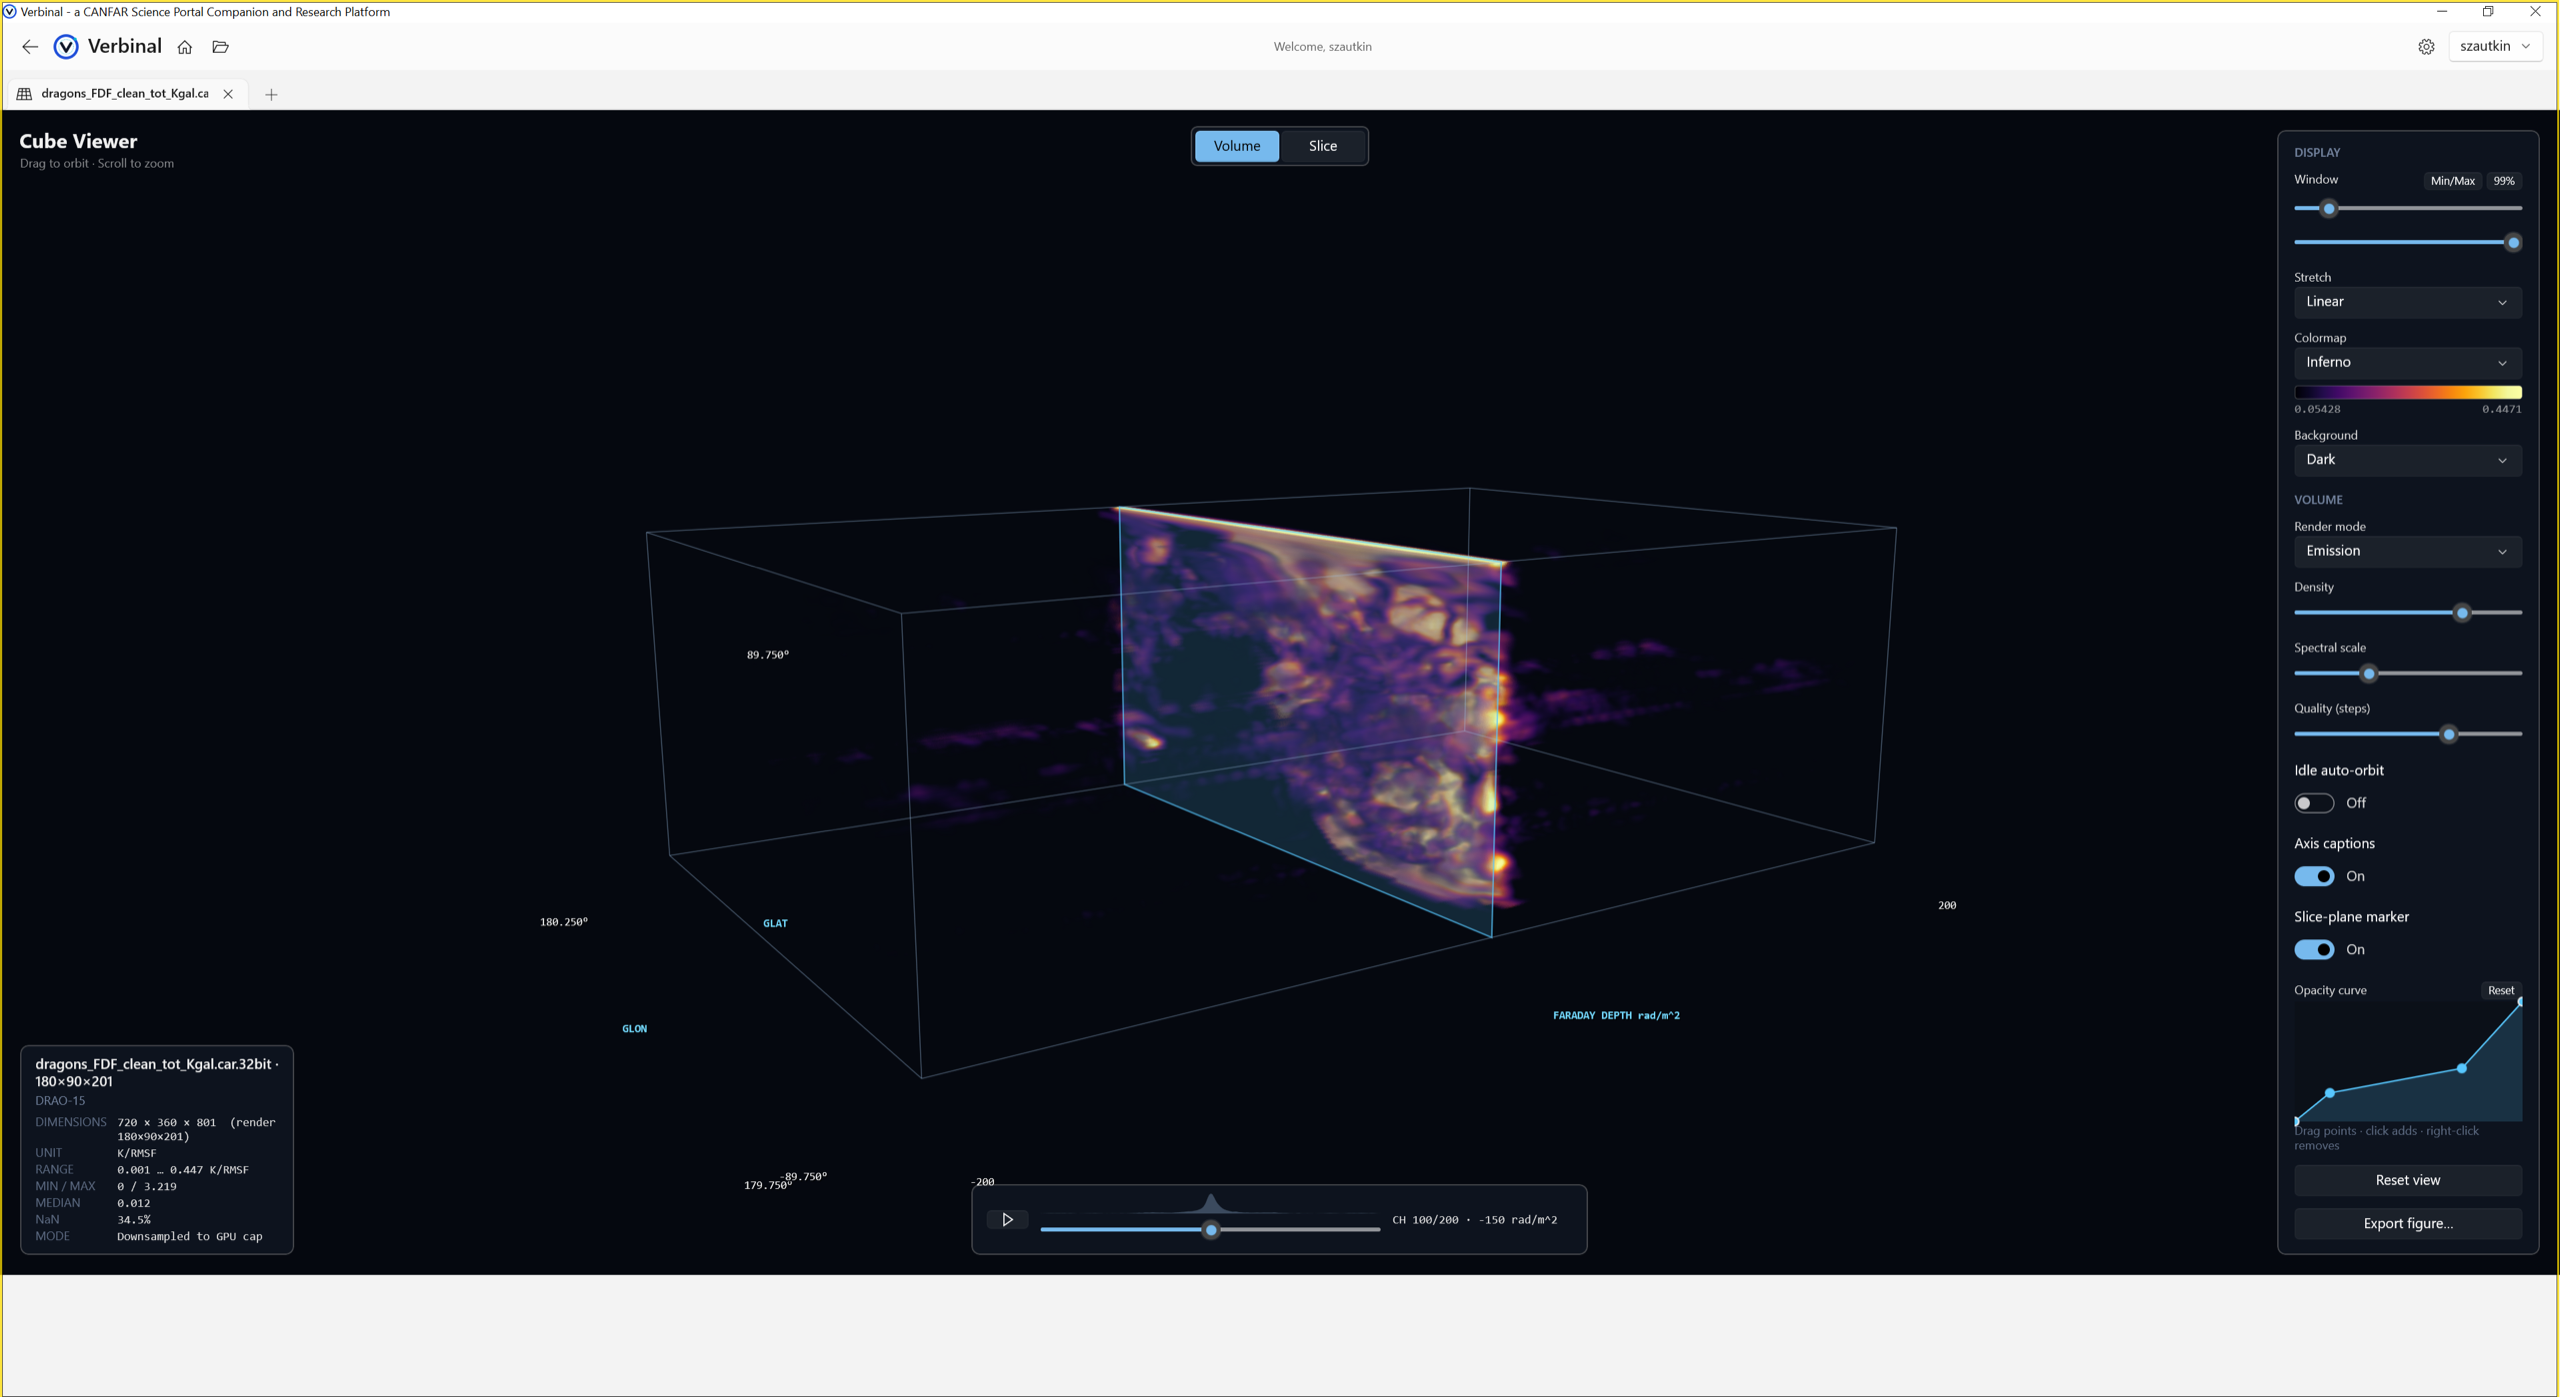Image resolution: width=2560 pixels, height=1397 pixels.
Task: Click the GLON axis caption
Action: point(634,1029)
